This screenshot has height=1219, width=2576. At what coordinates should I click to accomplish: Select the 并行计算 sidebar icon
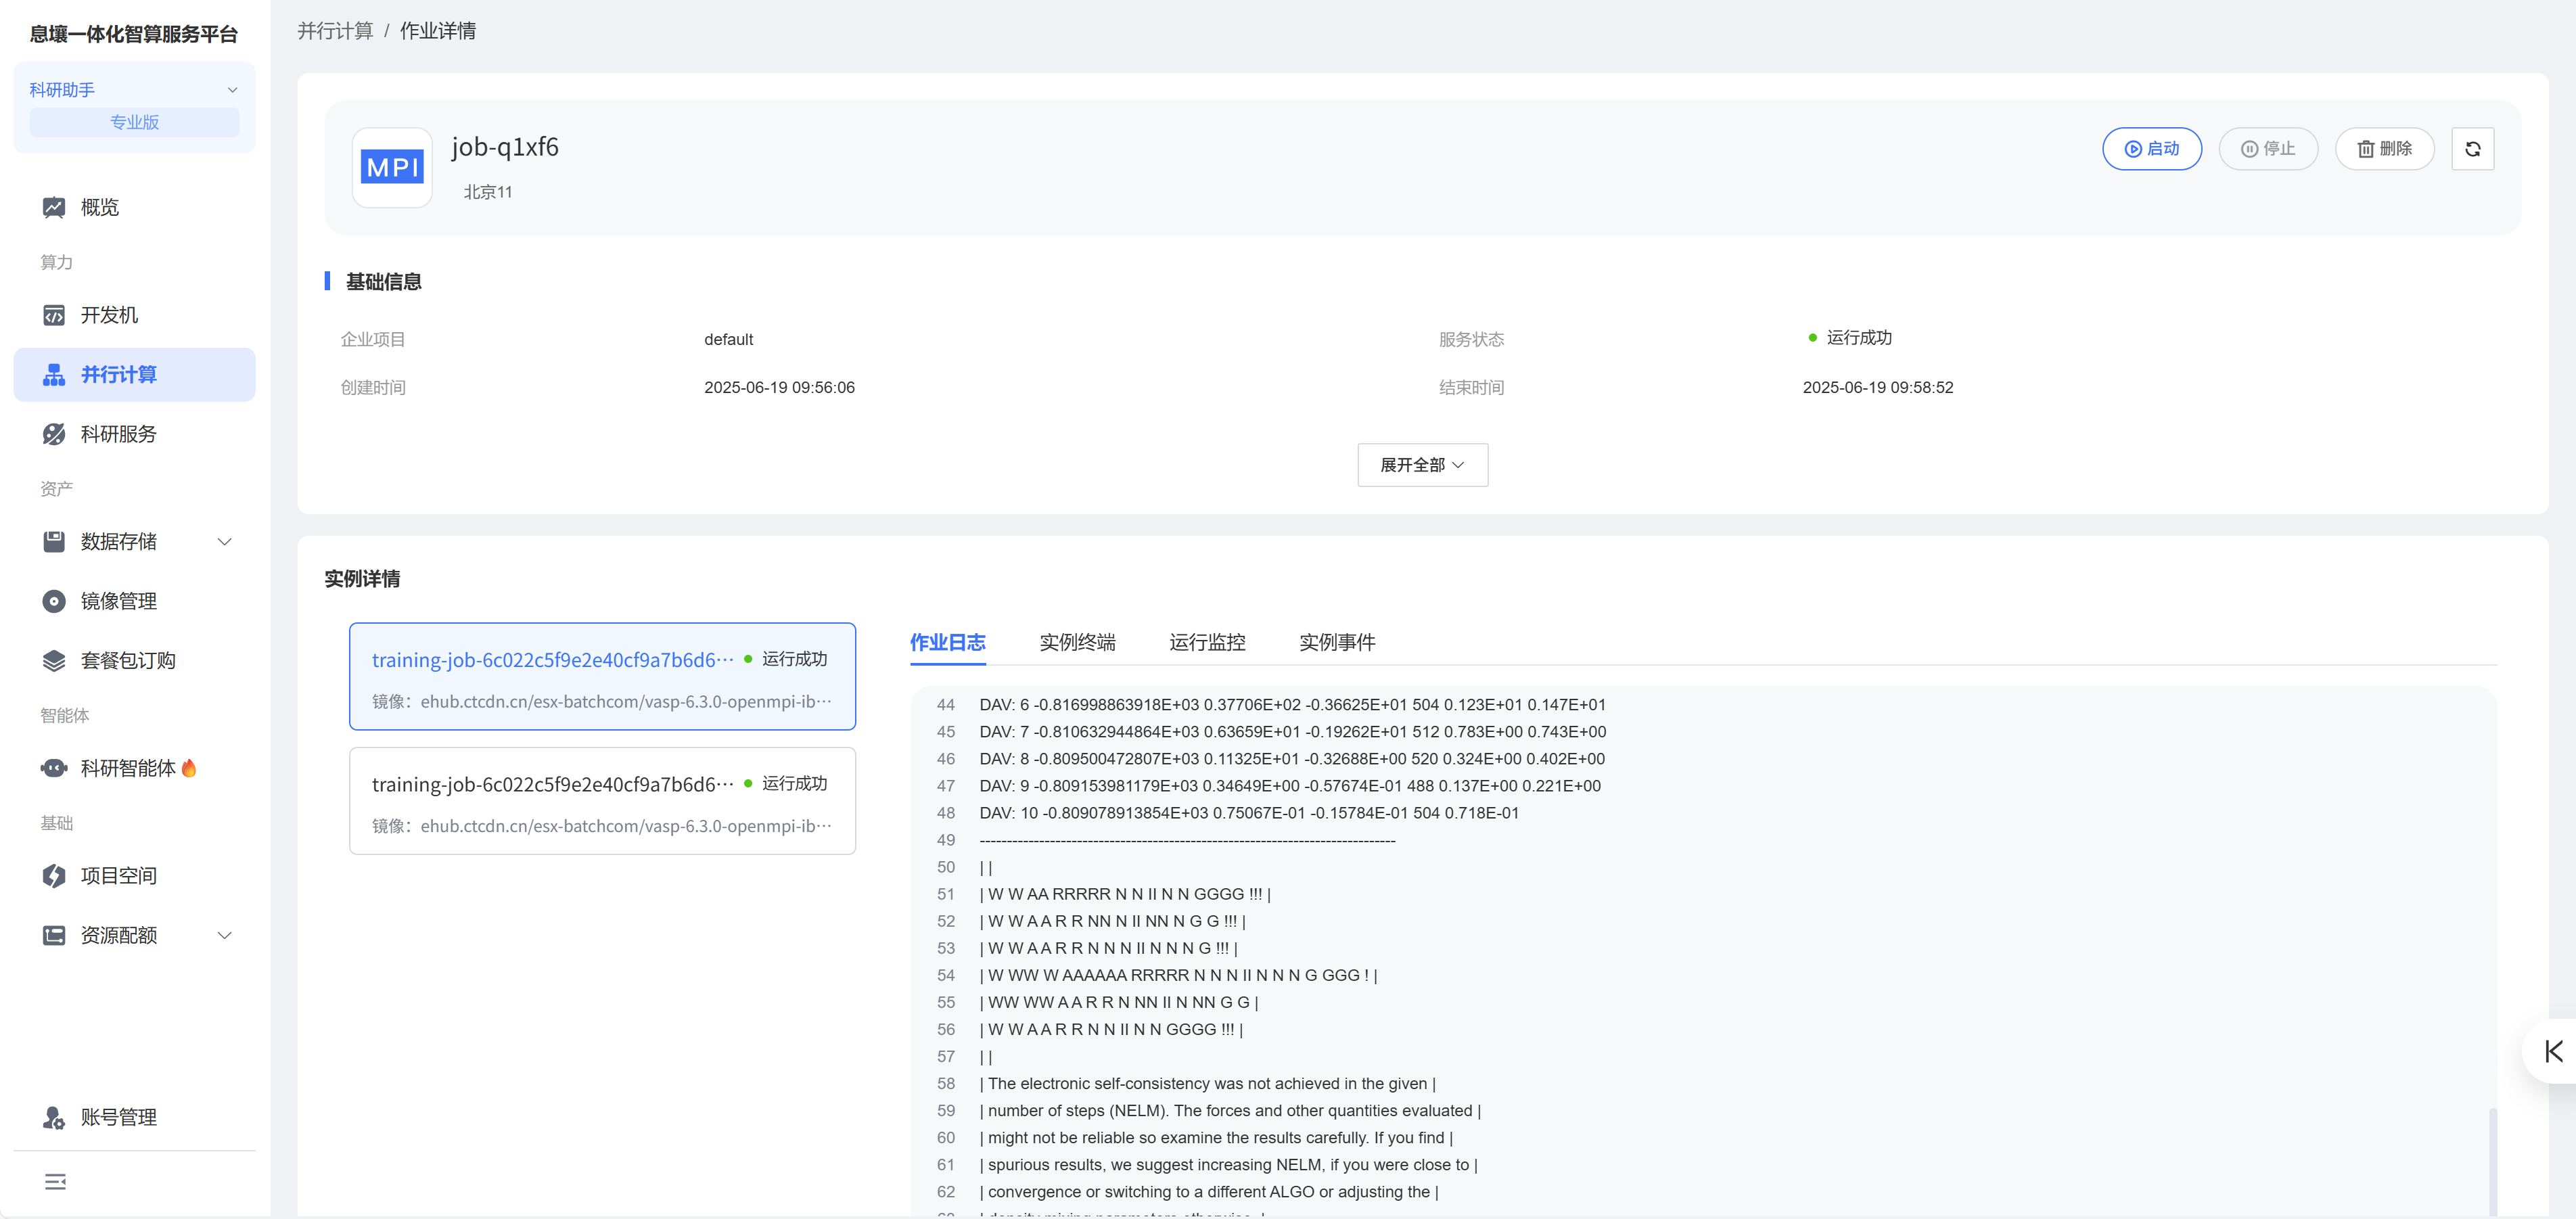[x=54, y=375]
